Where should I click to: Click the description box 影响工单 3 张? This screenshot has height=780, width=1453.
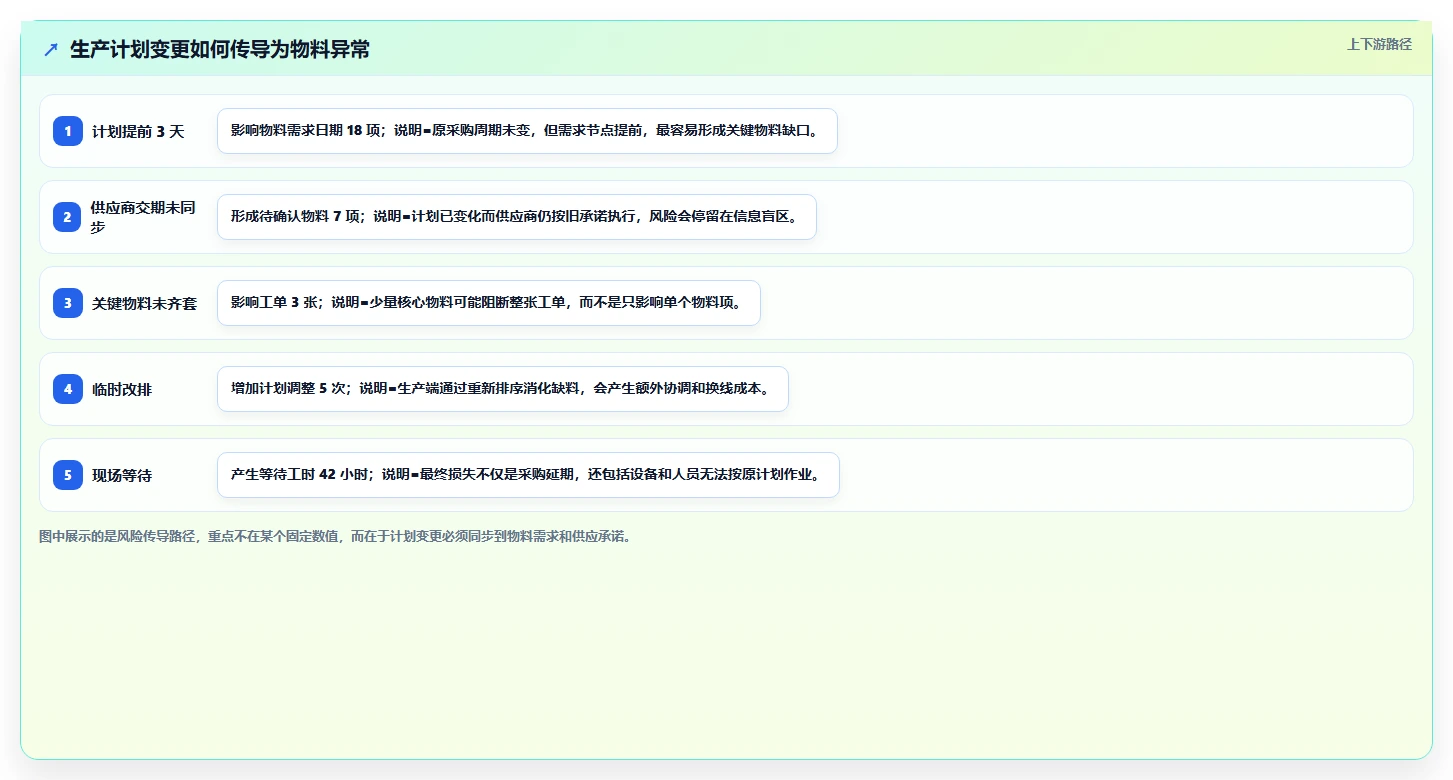(489, 303)
